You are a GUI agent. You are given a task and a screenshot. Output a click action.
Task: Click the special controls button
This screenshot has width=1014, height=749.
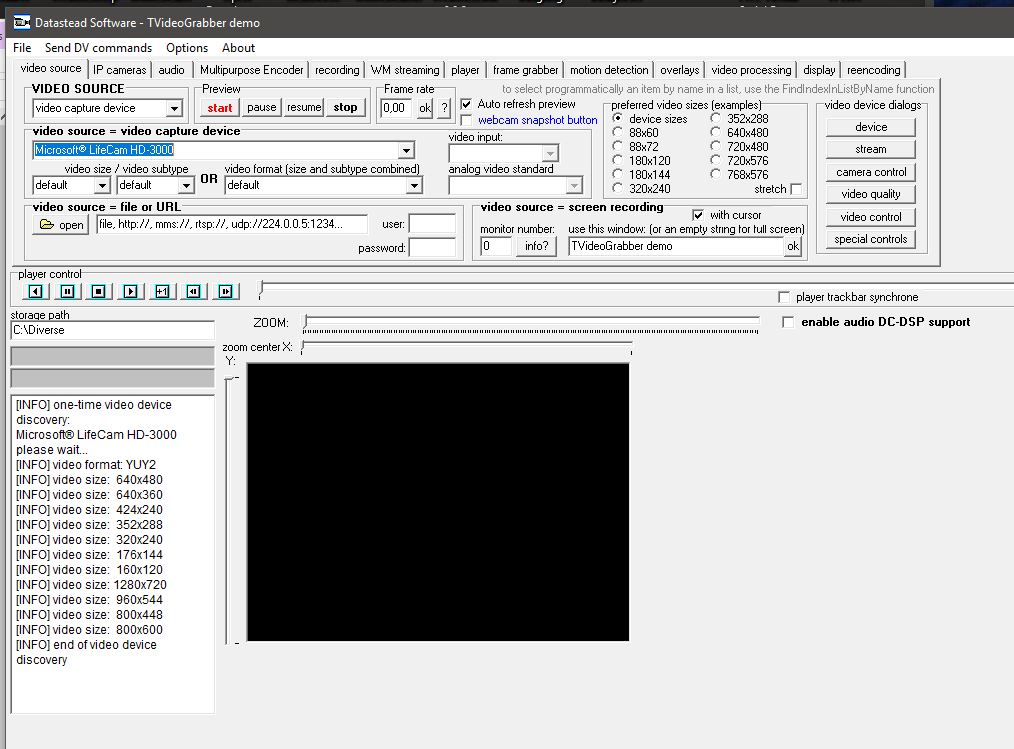click(x=871, y=239)
